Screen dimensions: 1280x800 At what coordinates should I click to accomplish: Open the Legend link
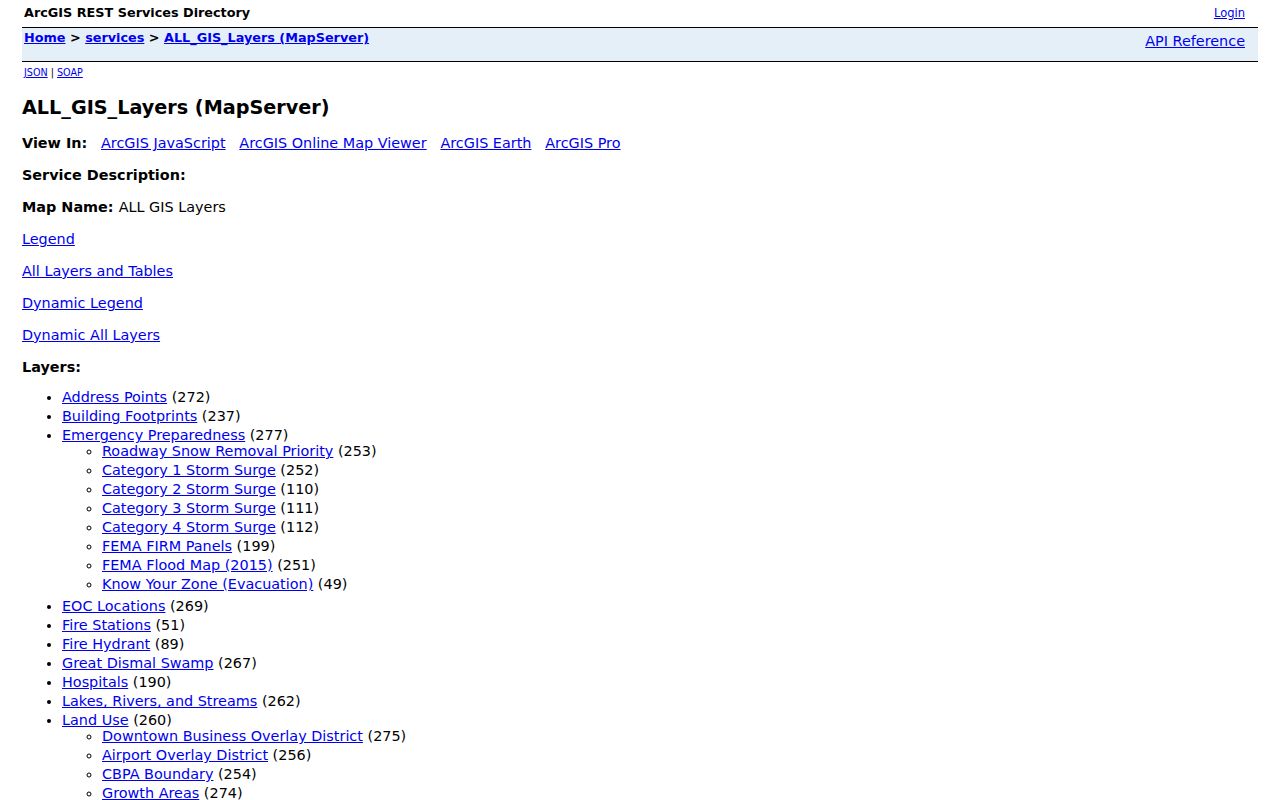click(x=48, y=239)
